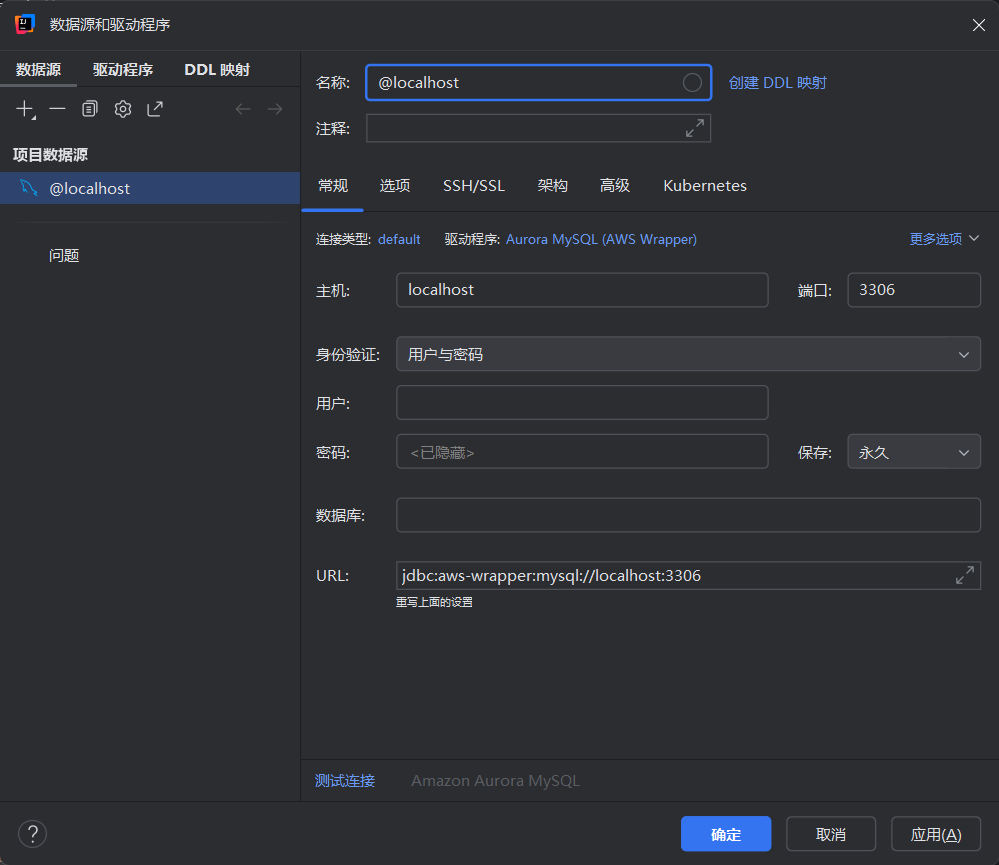Open data source settings gear icon
The width and height of the screenshot is (999, 865).
point(122,109)
